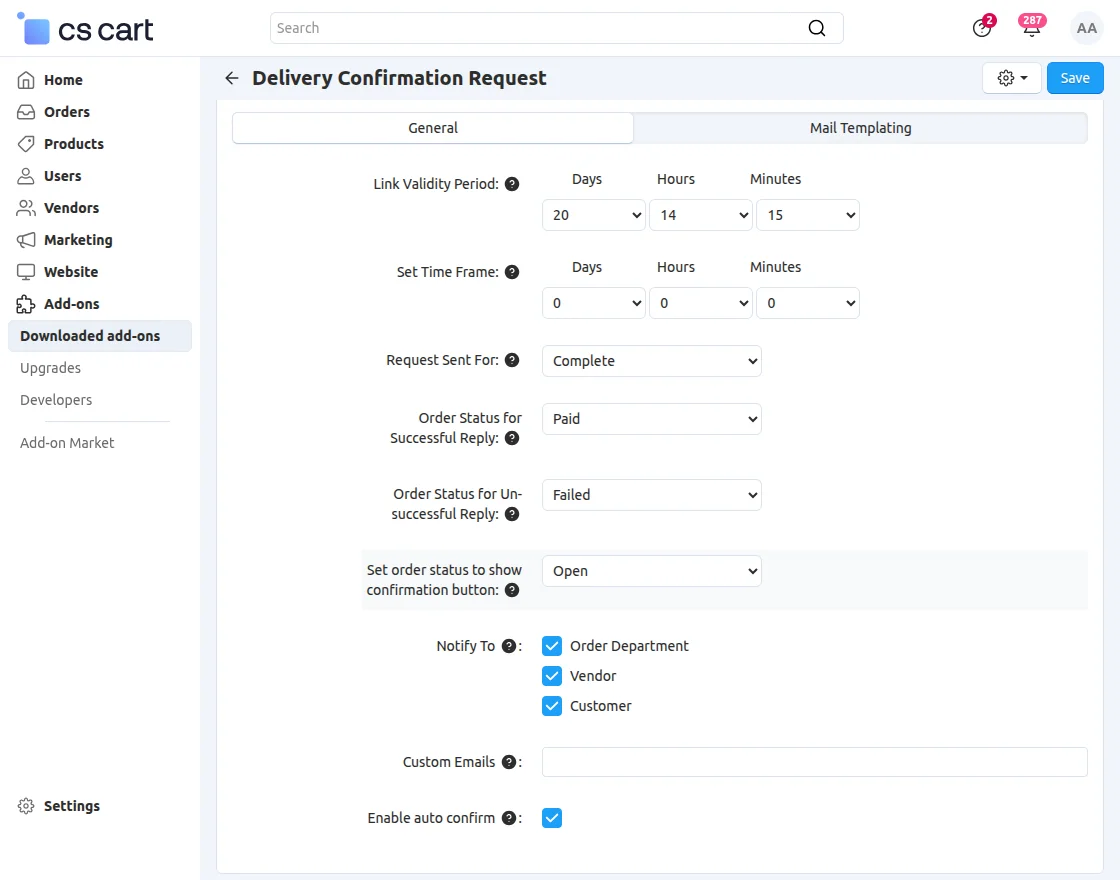Go to Downloaded add-ons in the sidebar
1120x880 pixels.
point(88,336)
